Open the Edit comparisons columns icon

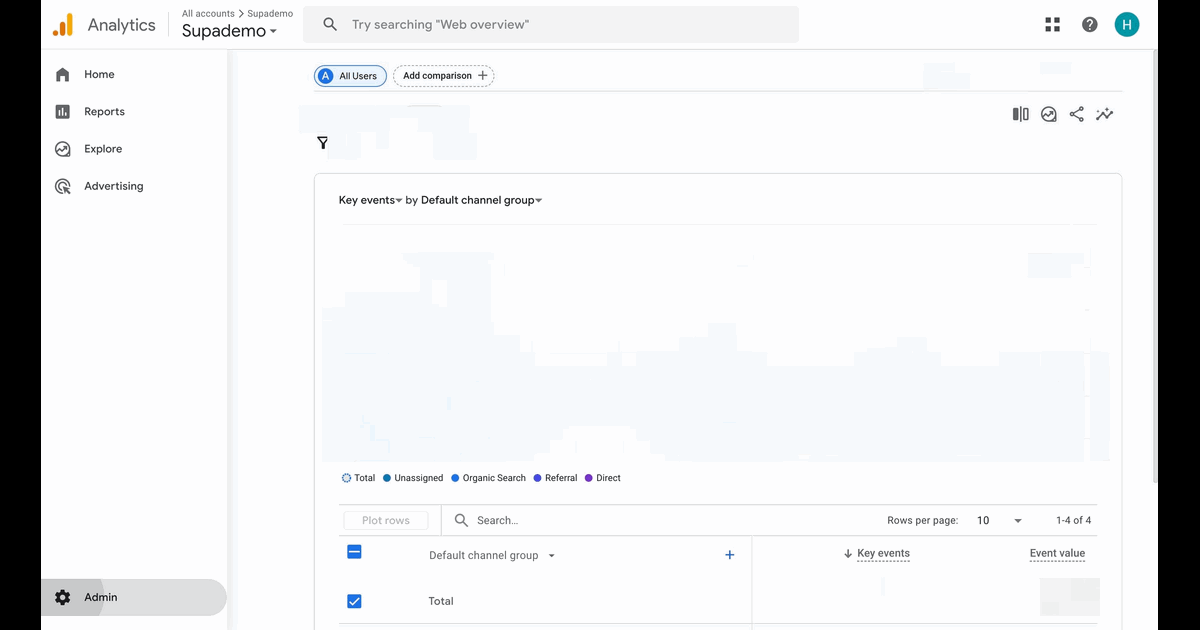click(x=1020, y=114)
